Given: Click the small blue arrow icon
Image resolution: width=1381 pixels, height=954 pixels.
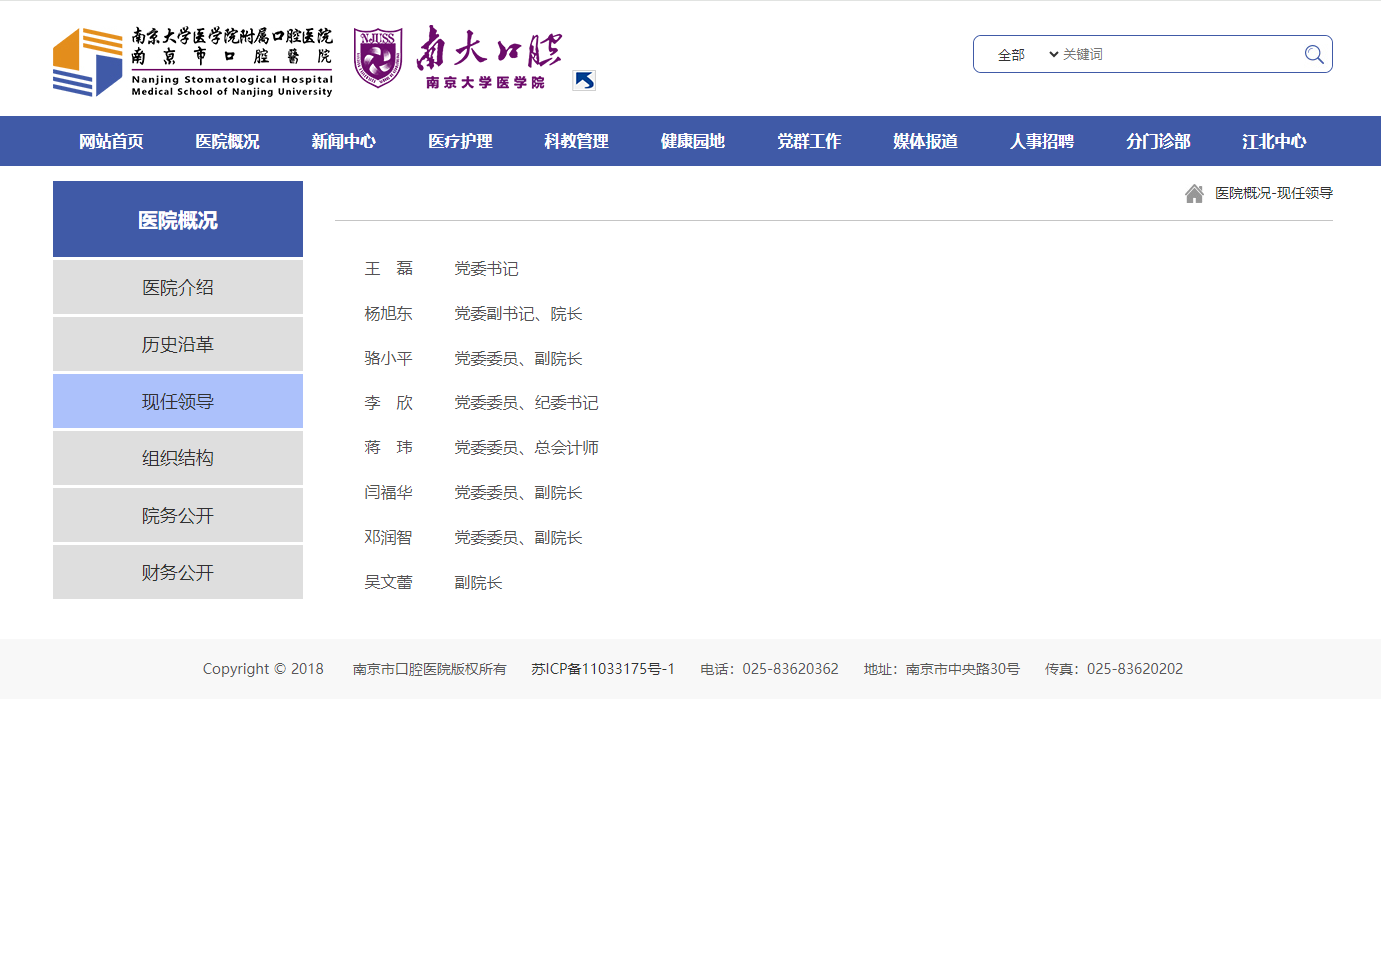Looking at the screenshot, I should pos(584,81).
